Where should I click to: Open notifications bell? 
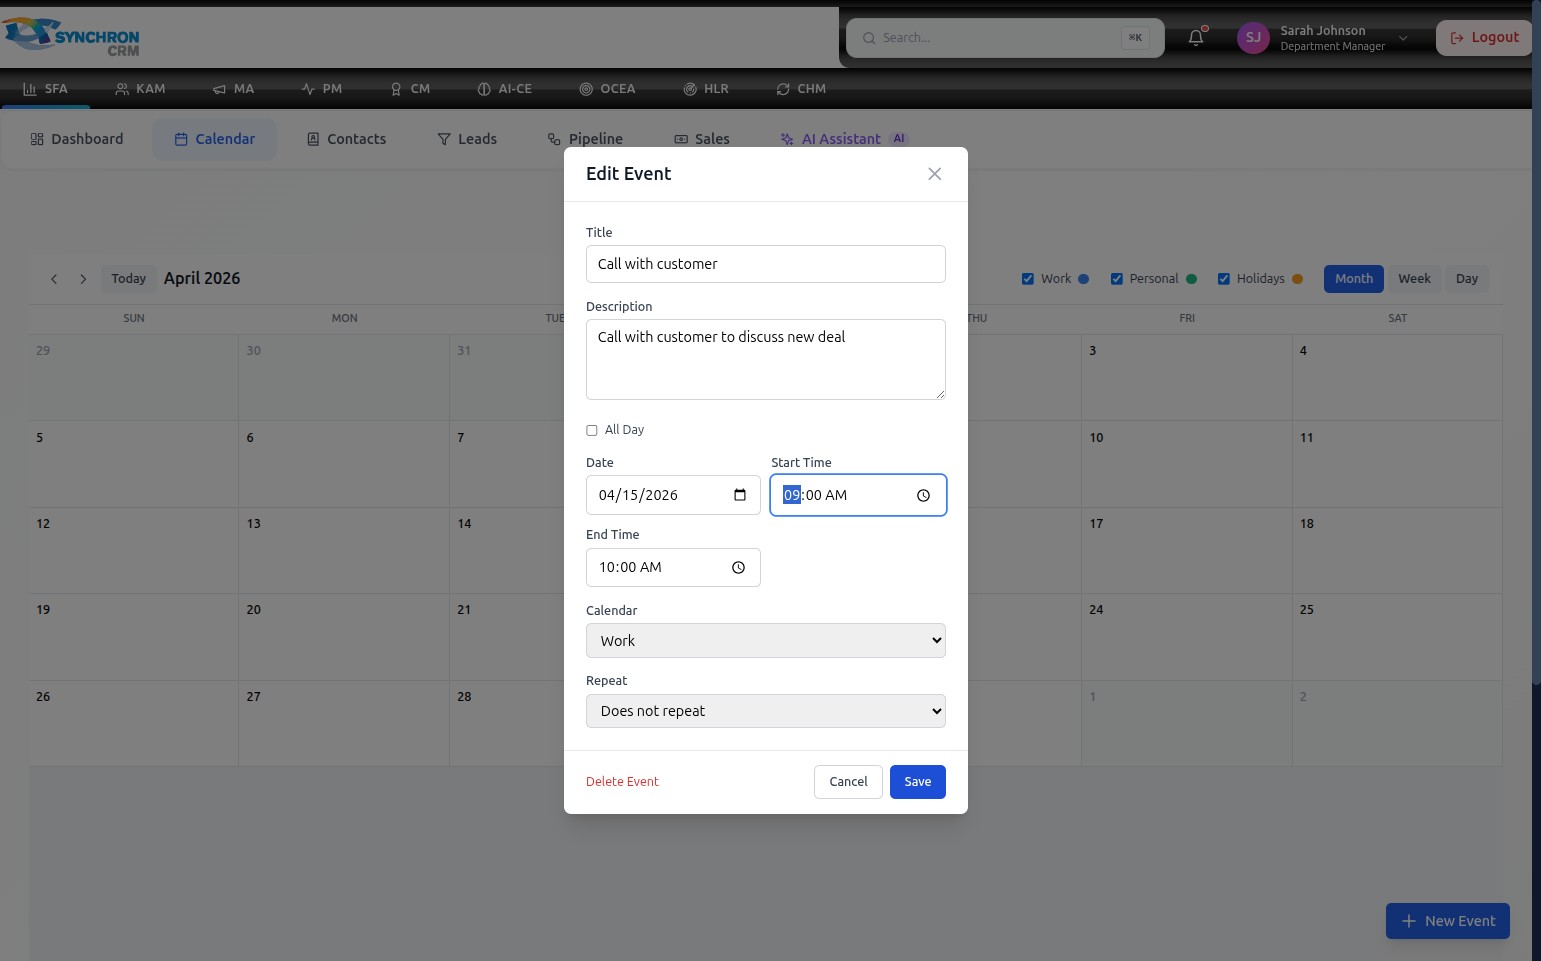tap(1196, 38)
